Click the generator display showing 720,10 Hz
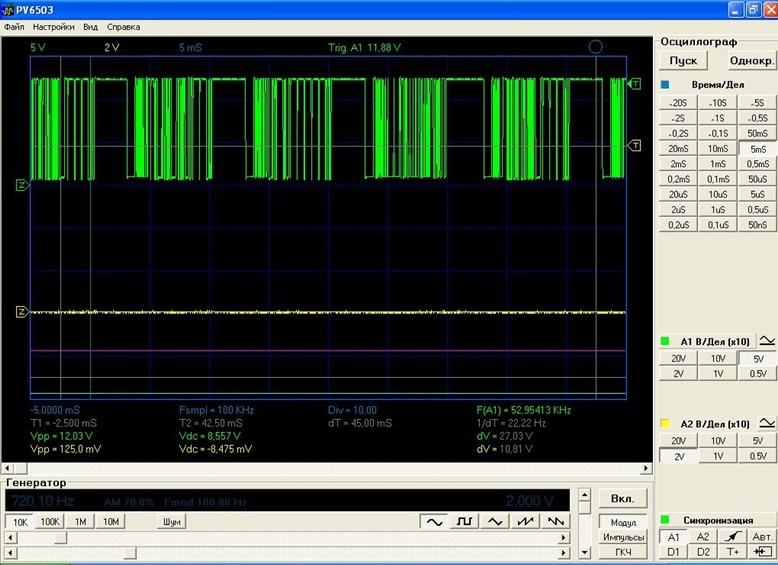 tap(43, 501)
